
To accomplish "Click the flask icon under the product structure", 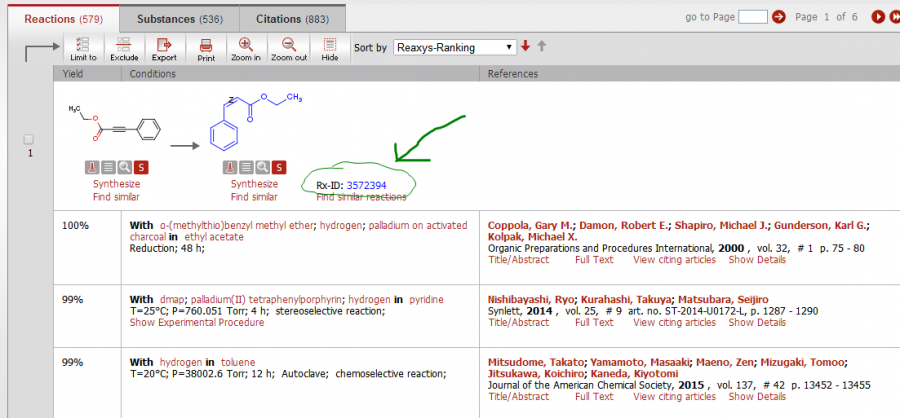I will (230, 167).
